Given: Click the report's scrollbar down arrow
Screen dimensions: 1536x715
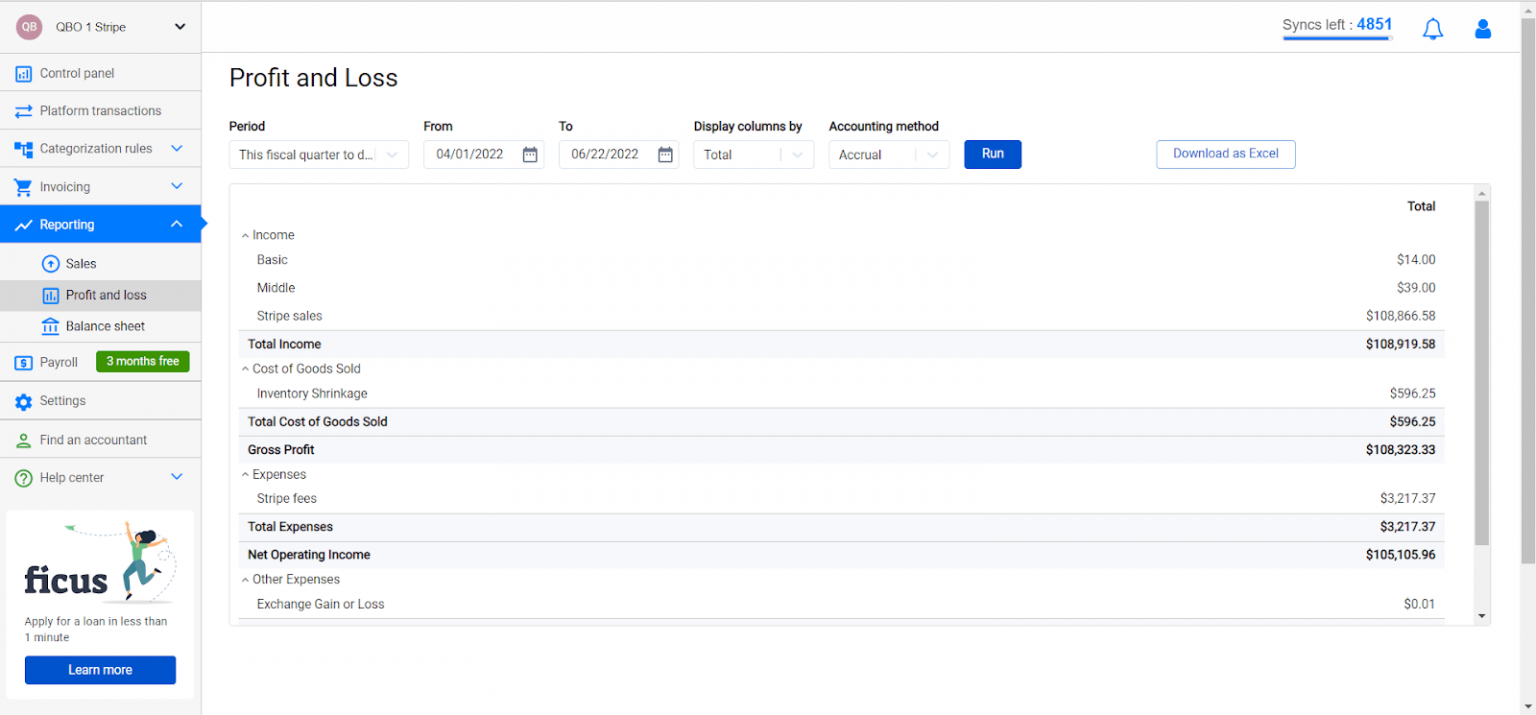Looking at the screenshot, I should (1482, 617).
